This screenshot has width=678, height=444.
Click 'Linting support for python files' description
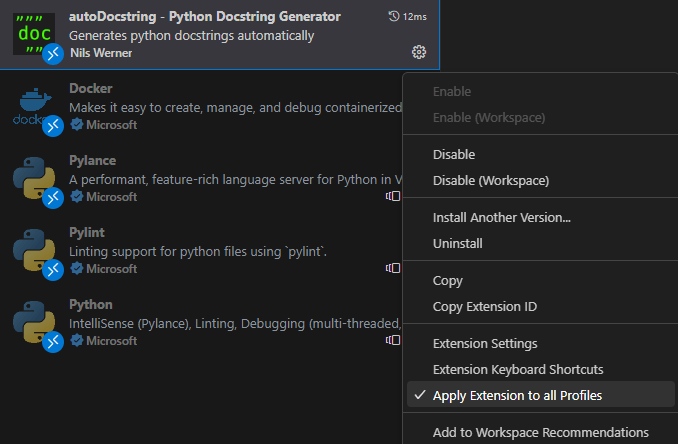point(198,251)
